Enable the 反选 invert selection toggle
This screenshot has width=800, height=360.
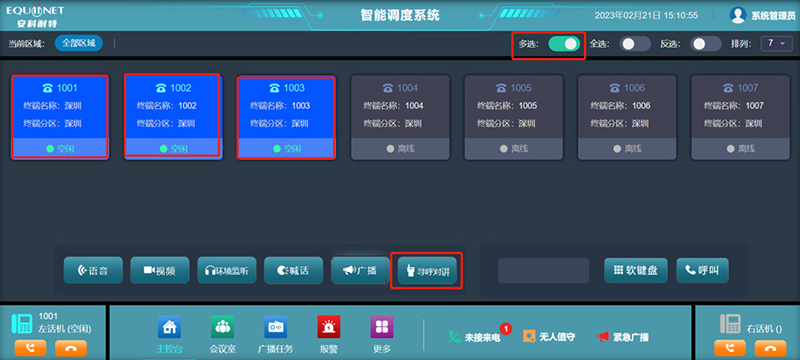[706, 44]
